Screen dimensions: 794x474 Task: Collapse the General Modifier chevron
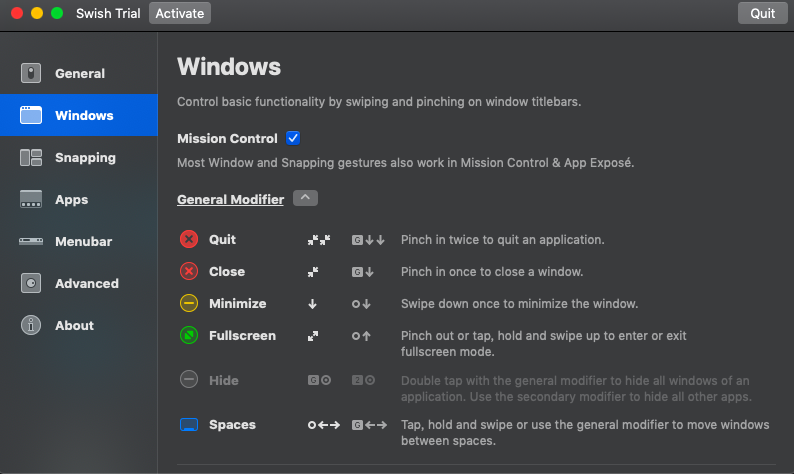(x=306, y=198)
